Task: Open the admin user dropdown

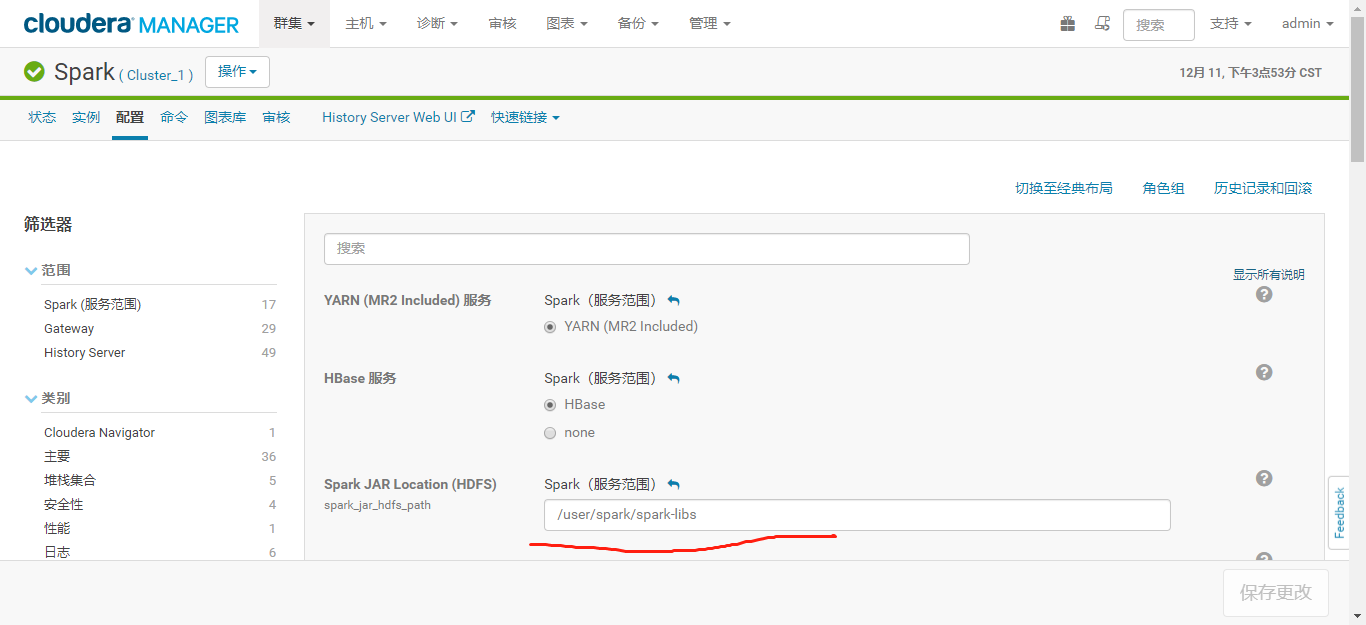Action: click(x=1308, y=23)
